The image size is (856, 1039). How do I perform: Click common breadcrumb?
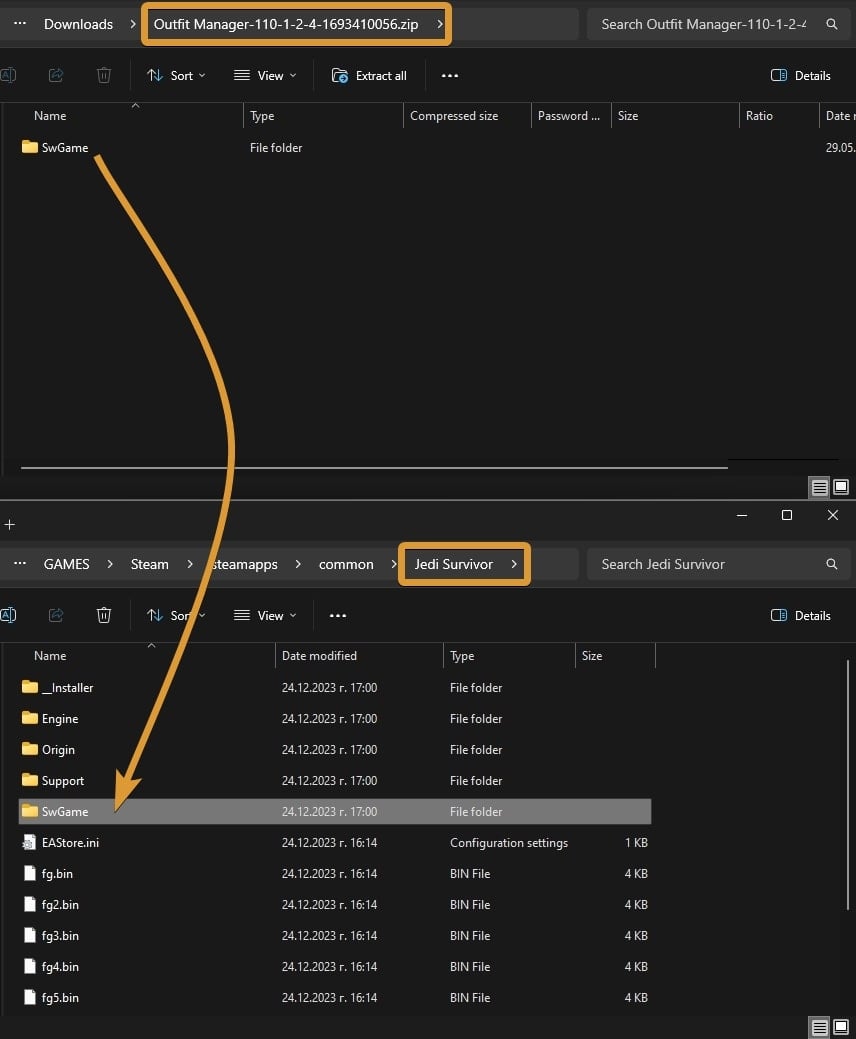tap(346, 565)
